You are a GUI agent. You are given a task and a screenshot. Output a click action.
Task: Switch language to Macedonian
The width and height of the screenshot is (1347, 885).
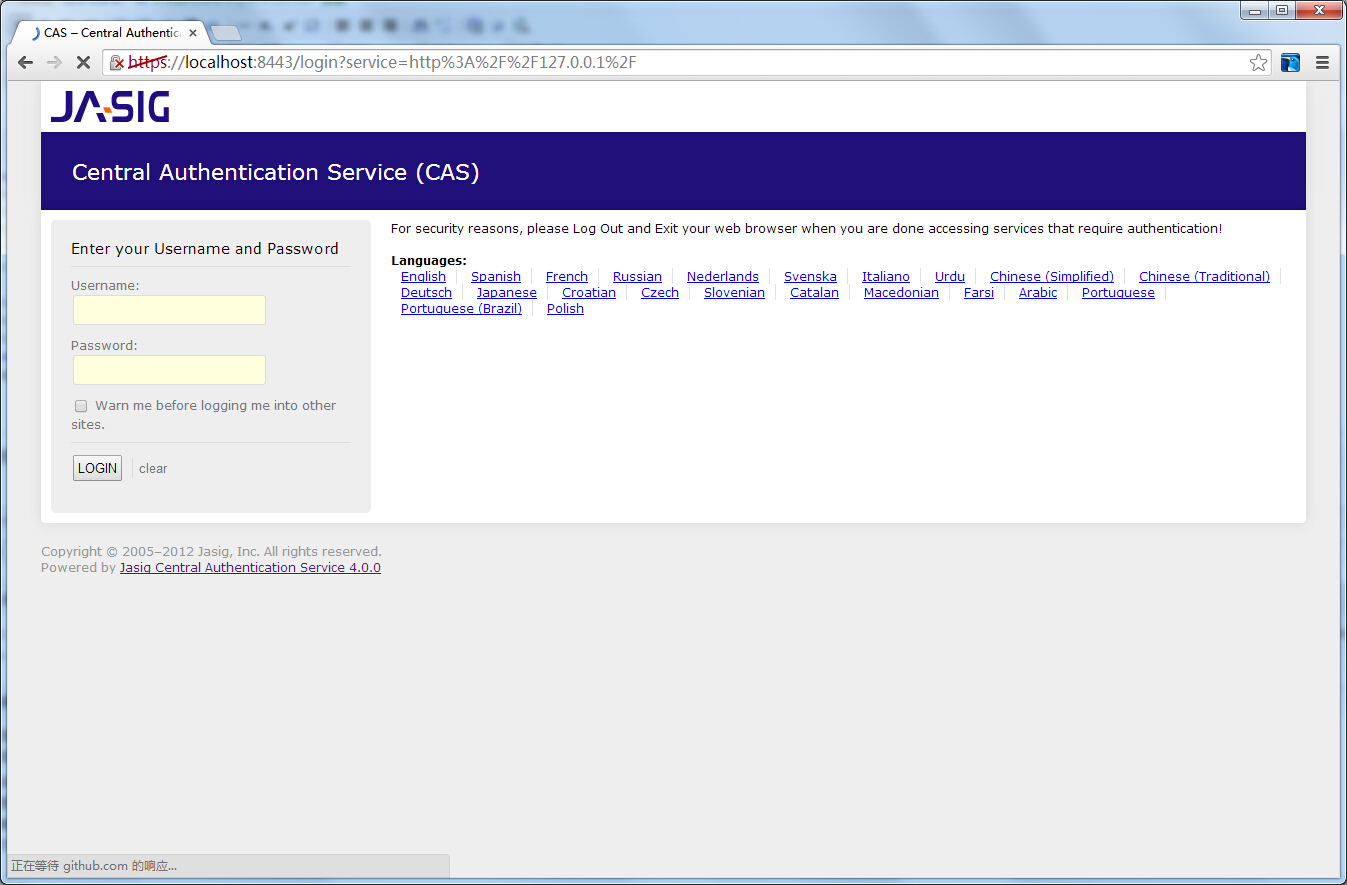click(x=901, y=293)
